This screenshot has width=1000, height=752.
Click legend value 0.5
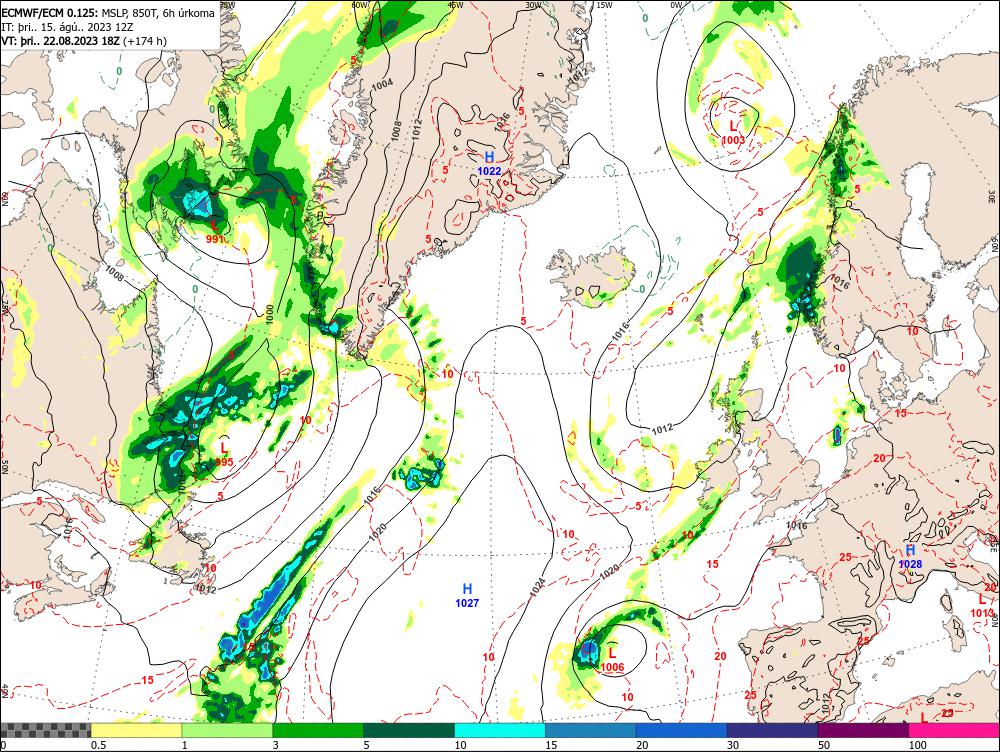pyautogui.click(x=98, y=745)
